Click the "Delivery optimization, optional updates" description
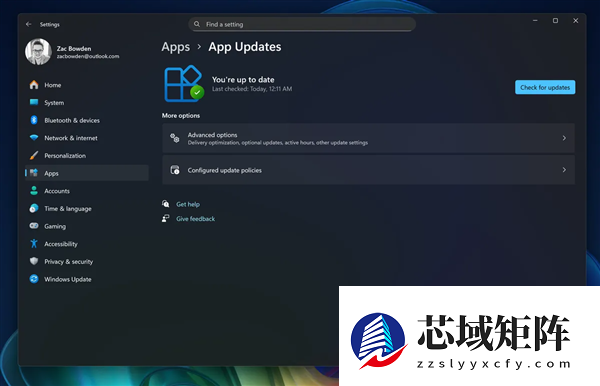 tap(278, 143)
